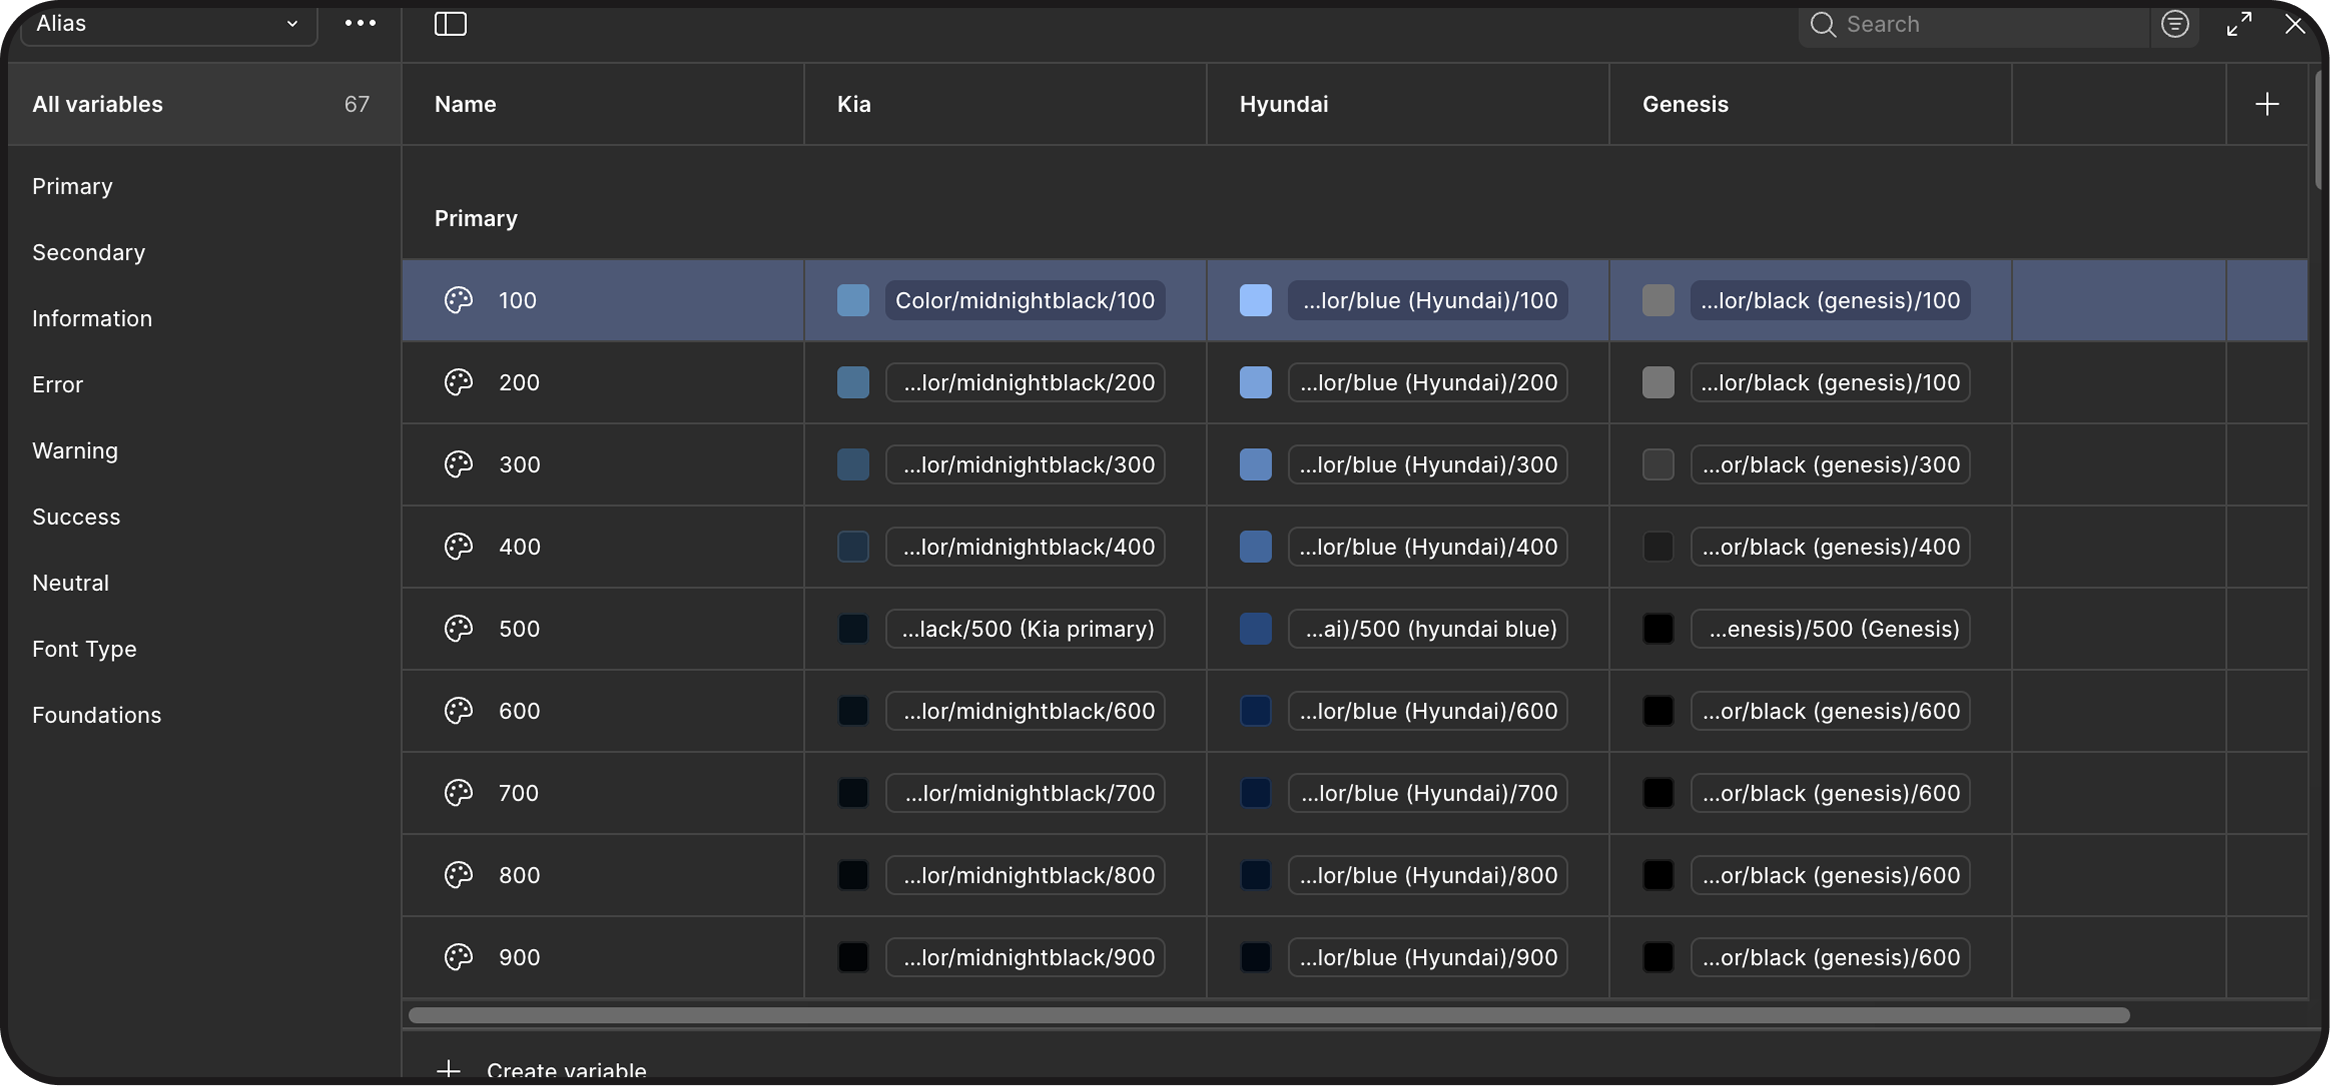Click the color variable icon for 600
Viewport: 2330px width, 1086px height.
tap(458, 710)
